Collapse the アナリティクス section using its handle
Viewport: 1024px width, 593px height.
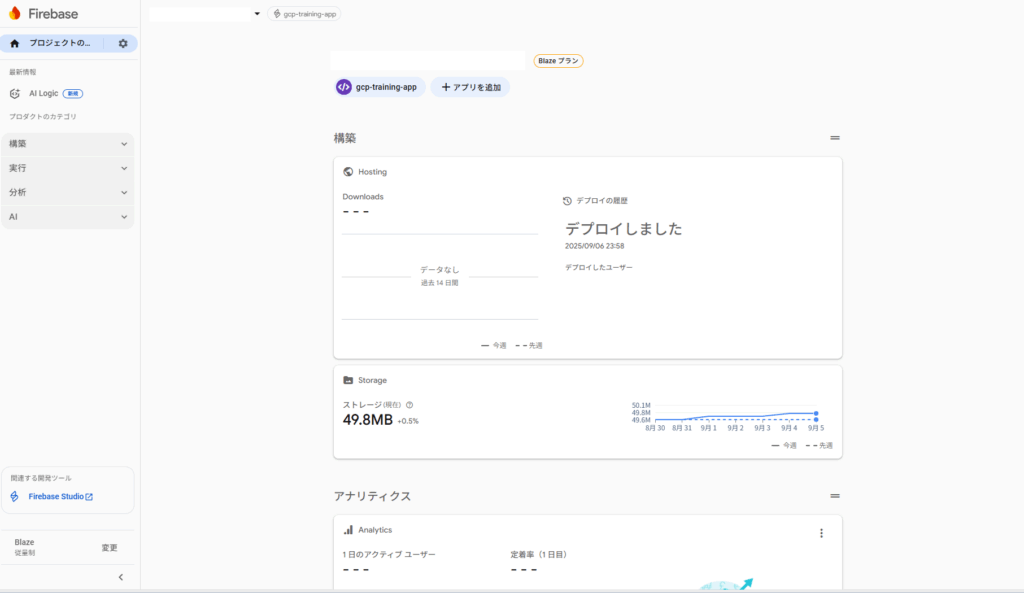tap(834, 496)
